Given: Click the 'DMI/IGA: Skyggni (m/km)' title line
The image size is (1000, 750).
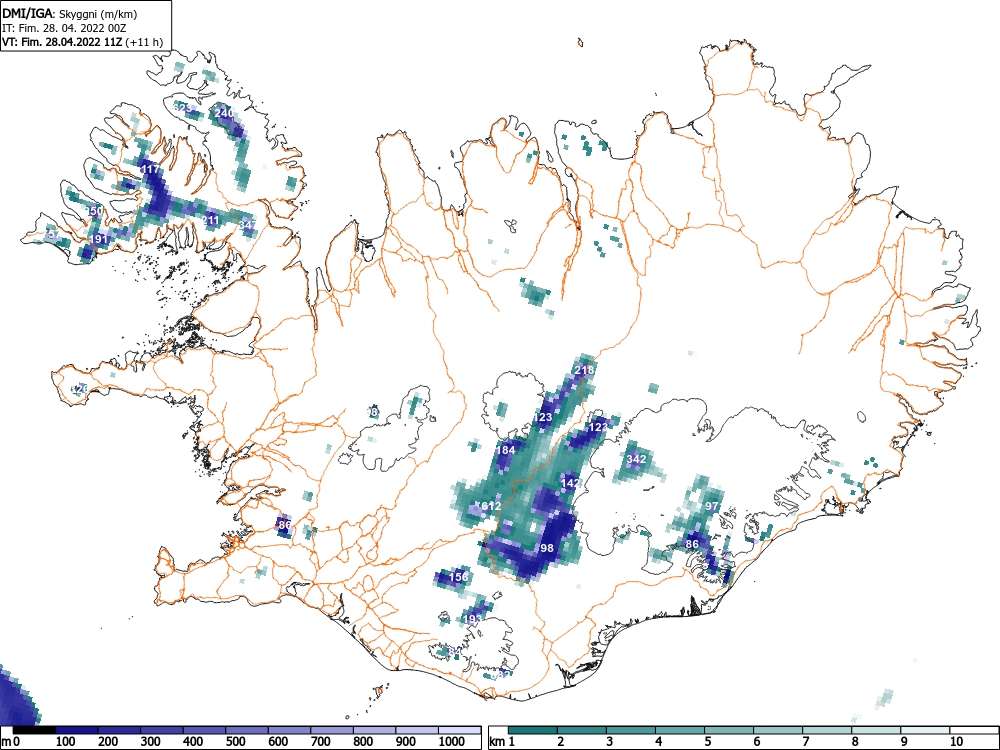Looking at the screenshot, I should 70,13.
